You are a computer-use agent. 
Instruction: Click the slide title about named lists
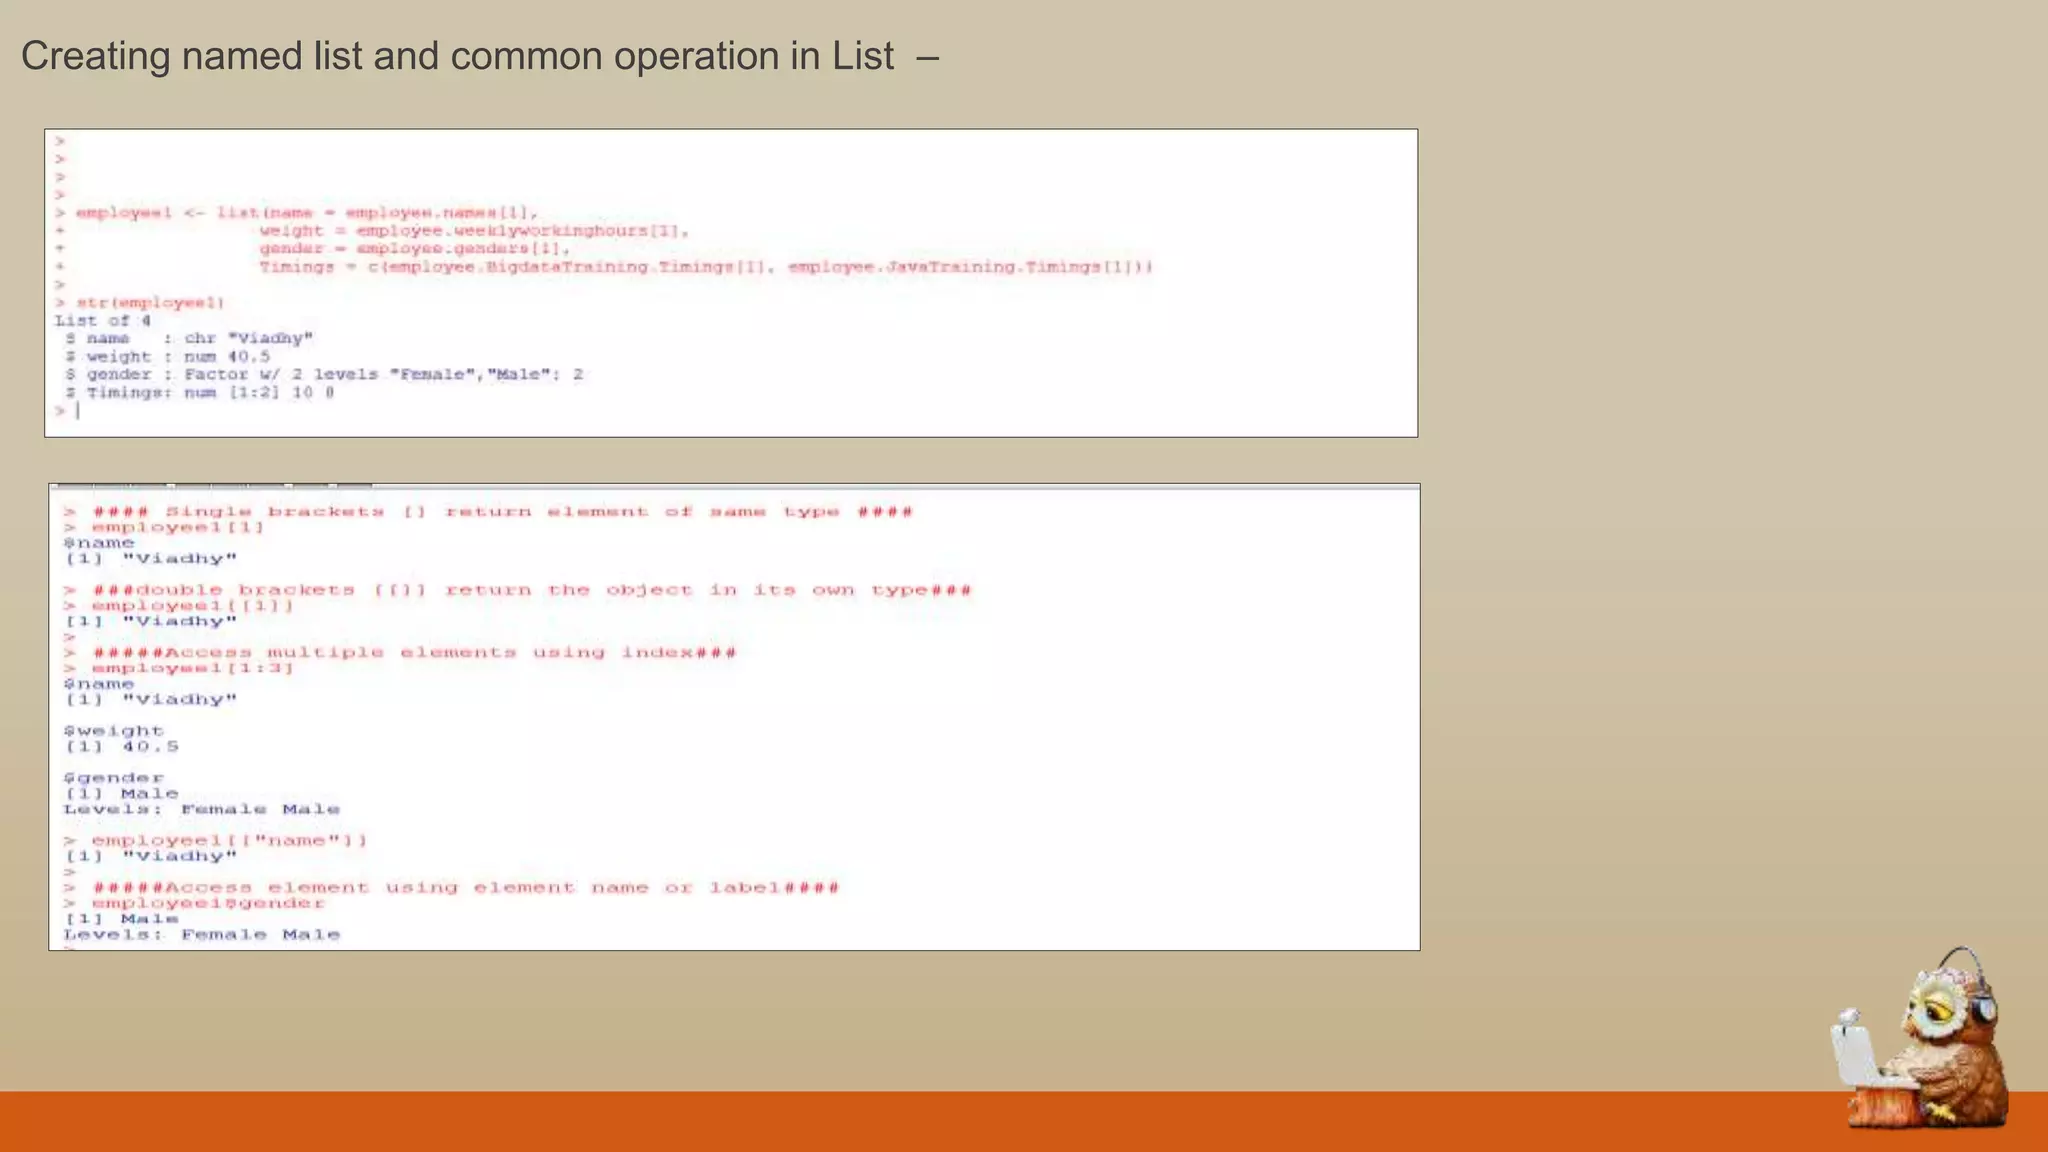coord(479,57)
